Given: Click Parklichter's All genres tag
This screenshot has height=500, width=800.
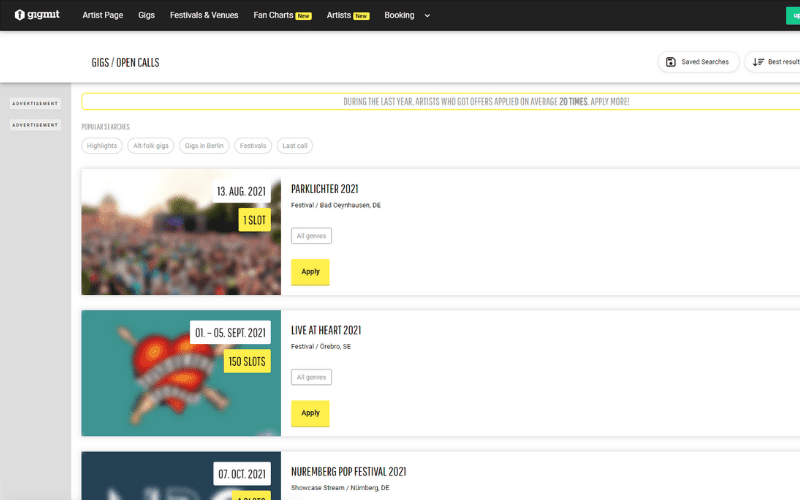Looking at the screenshot, I should tap(311, 236).
